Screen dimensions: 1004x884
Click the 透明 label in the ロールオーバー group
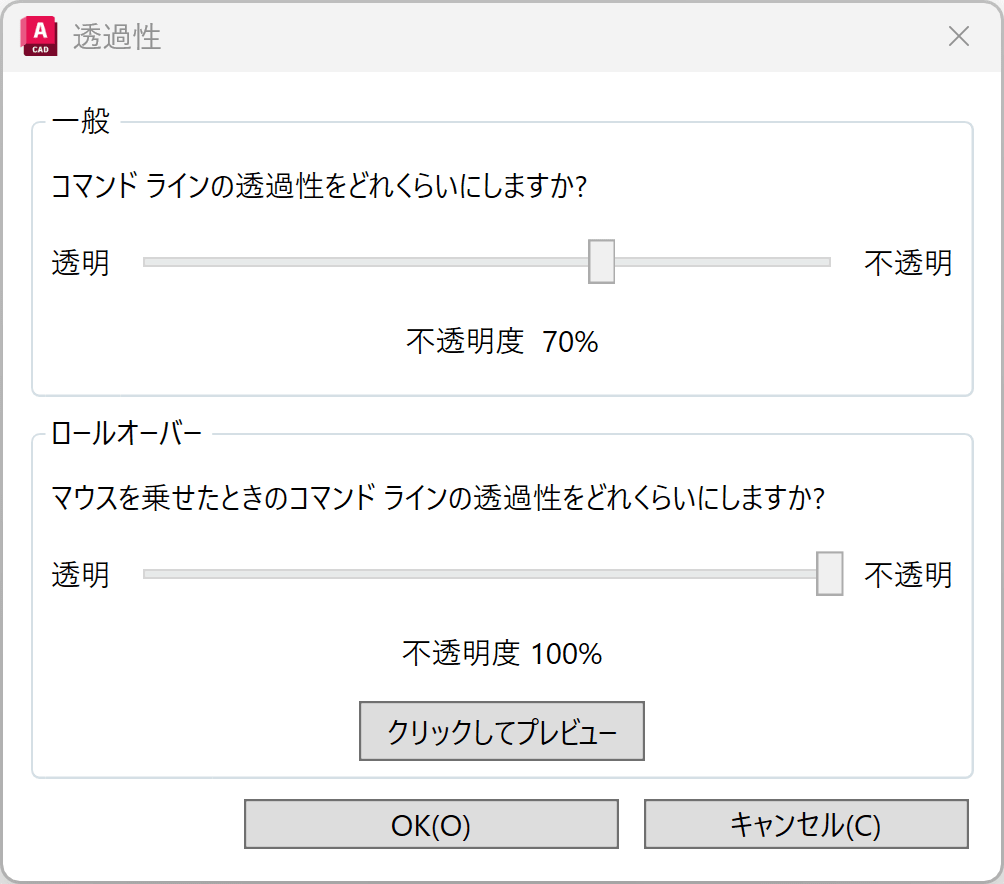tap(81, 576)
